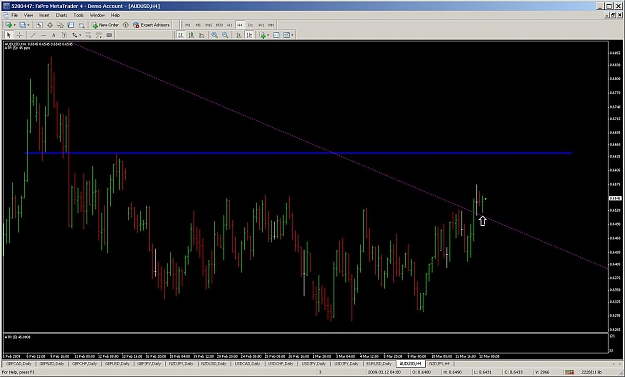The image size is (625, 377).
Task: Toggle Chart Shift
Action: tap(250, 35)
